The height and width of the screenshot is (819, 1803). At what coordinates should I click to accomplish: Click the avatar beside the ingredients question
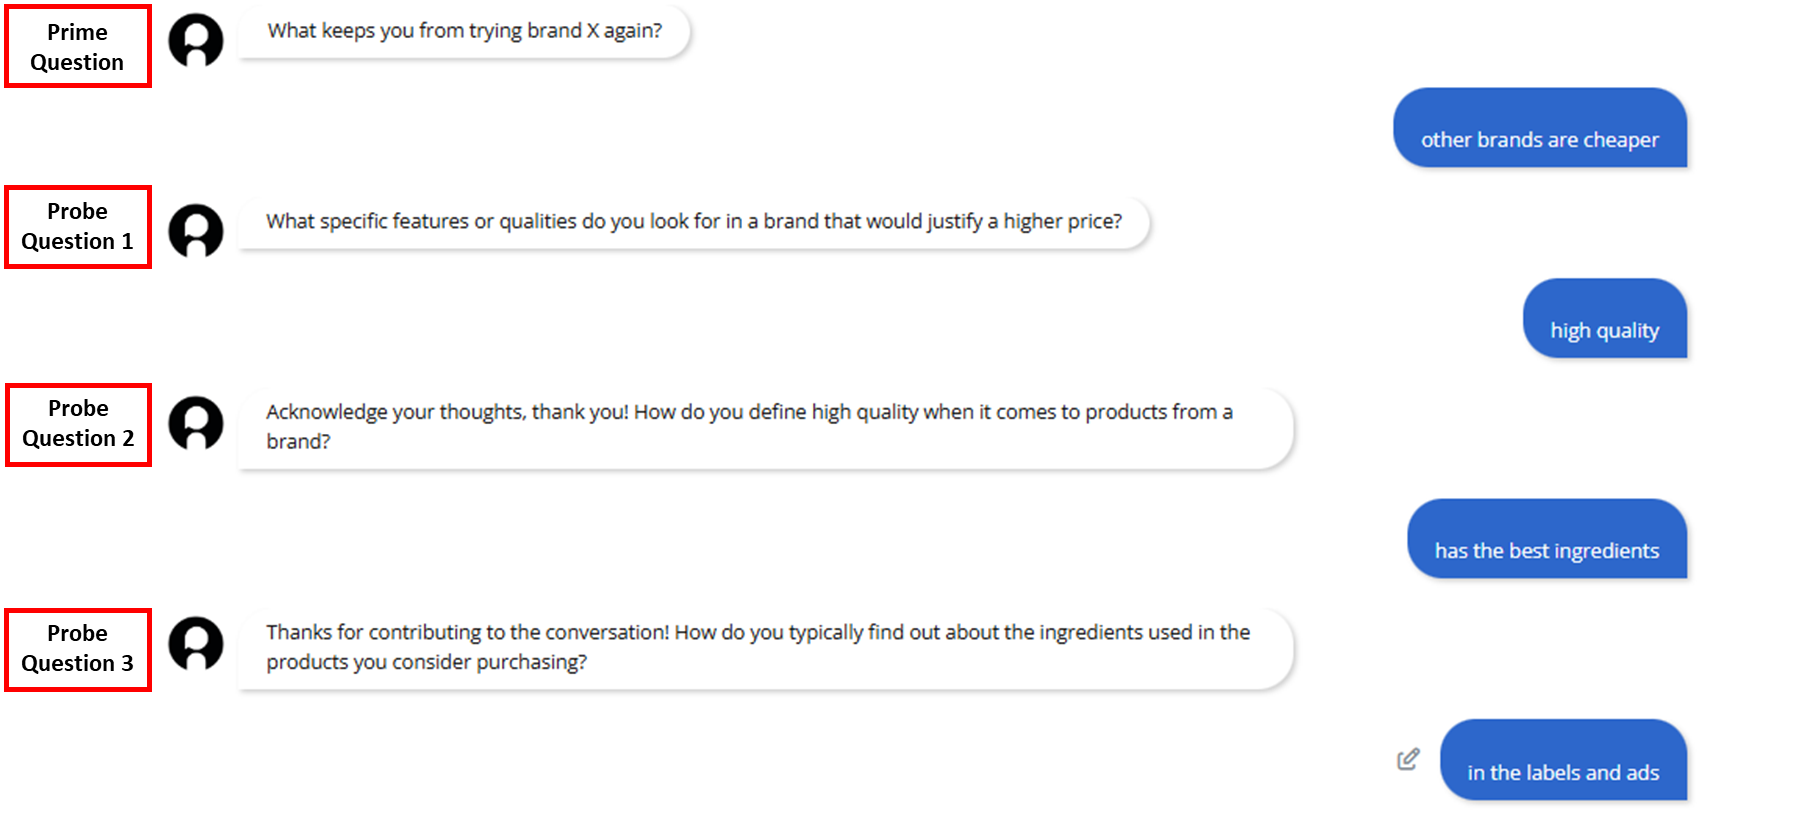pyautogui.click(x=196, y=643)
